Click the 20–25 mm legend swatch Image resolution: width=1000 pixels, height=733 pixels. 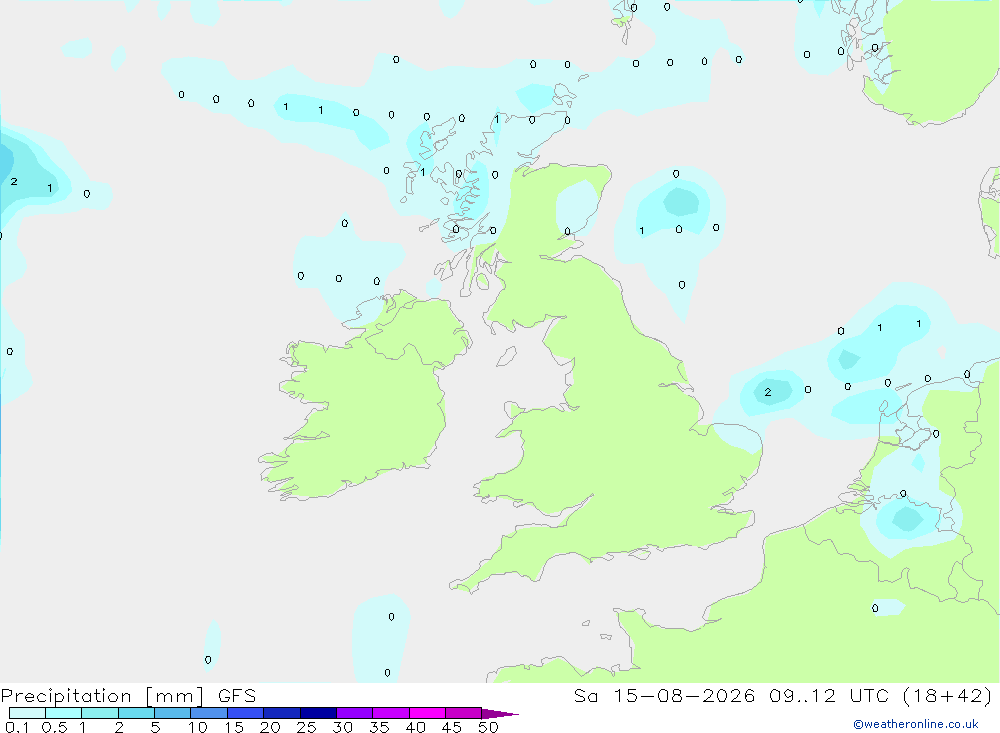281,713
